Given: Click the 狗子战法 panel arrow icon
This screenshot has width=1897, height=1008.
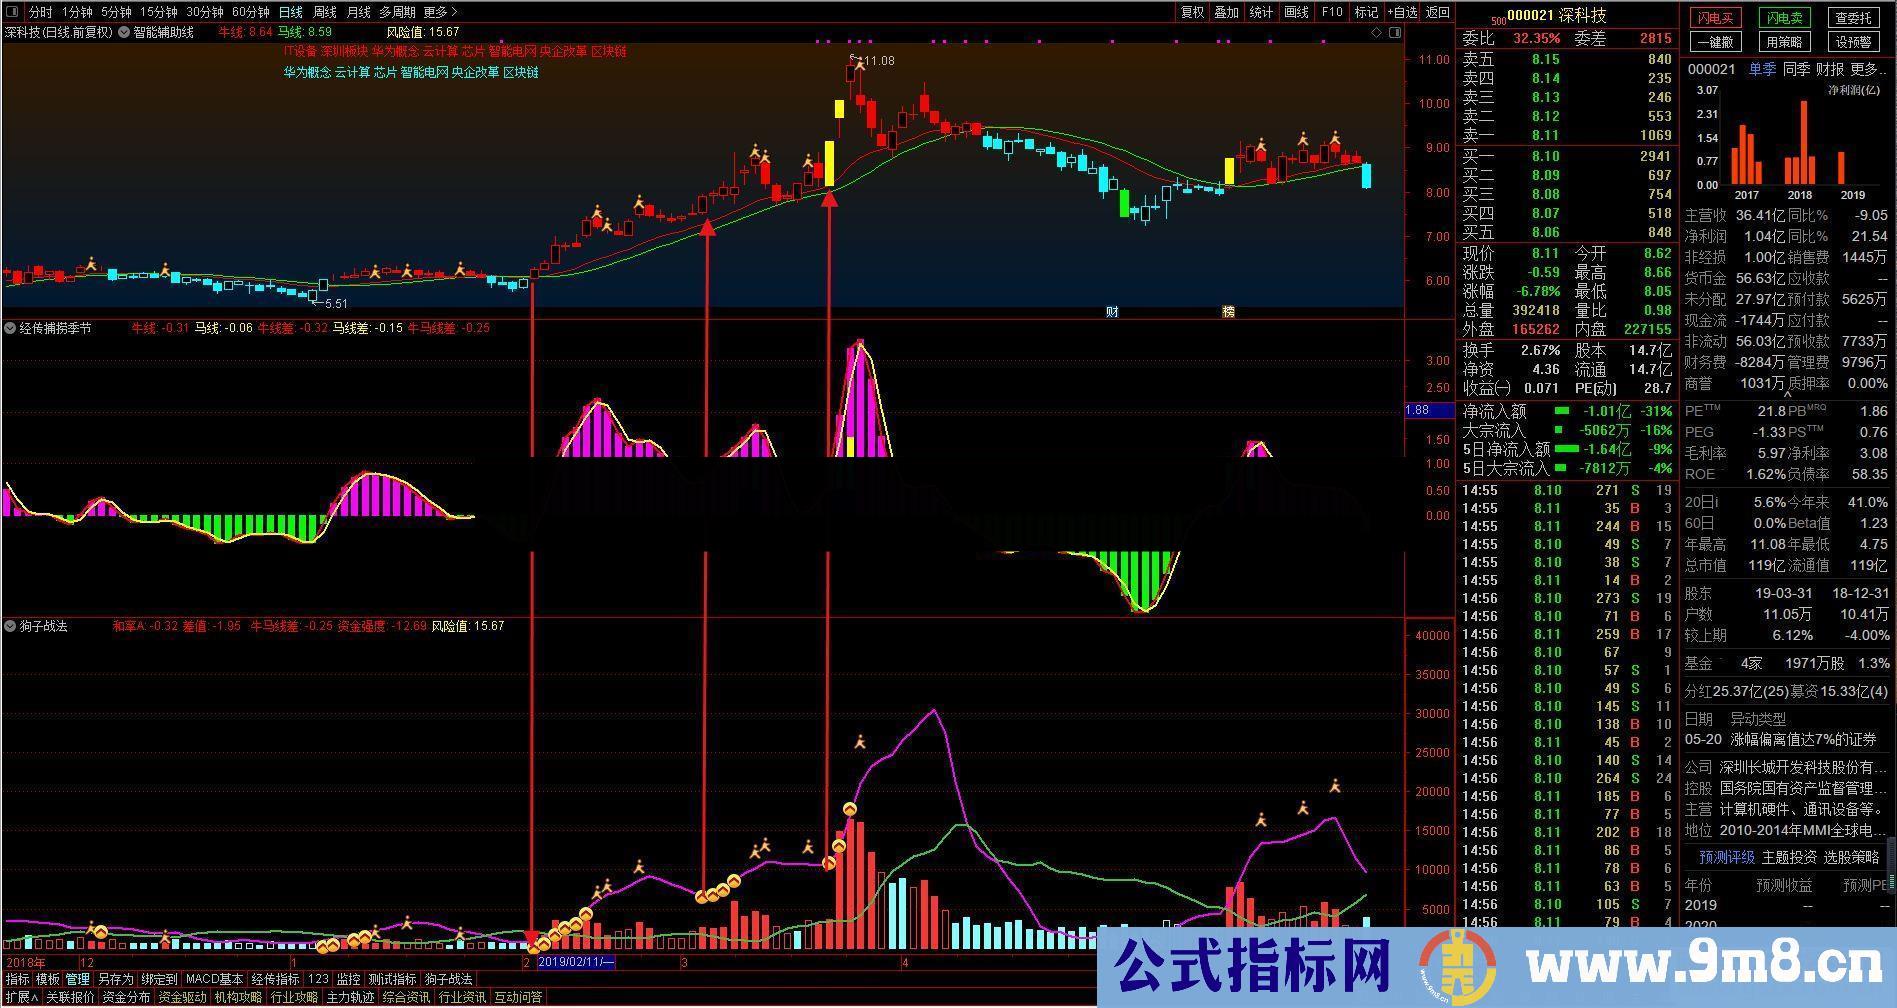Looking at the screenshot, I should [8, 624].
